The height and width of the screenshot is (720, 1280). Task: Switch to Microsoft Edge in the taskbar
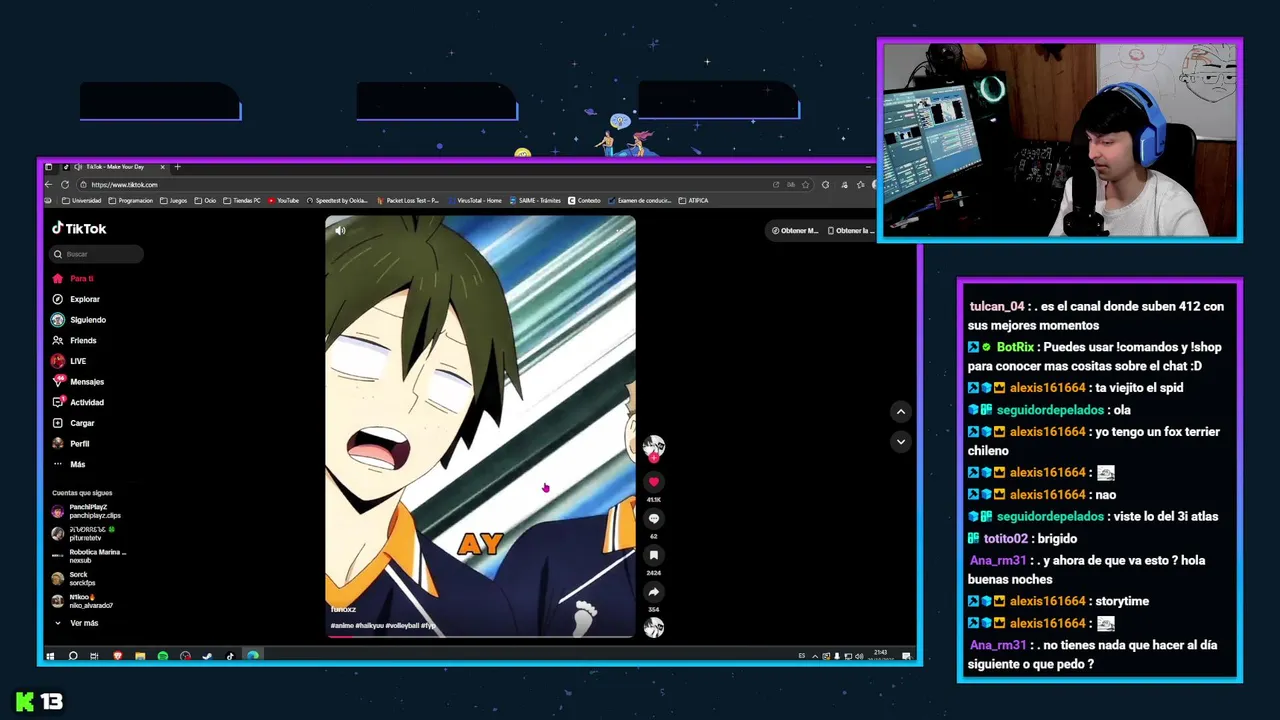(252, 656)
